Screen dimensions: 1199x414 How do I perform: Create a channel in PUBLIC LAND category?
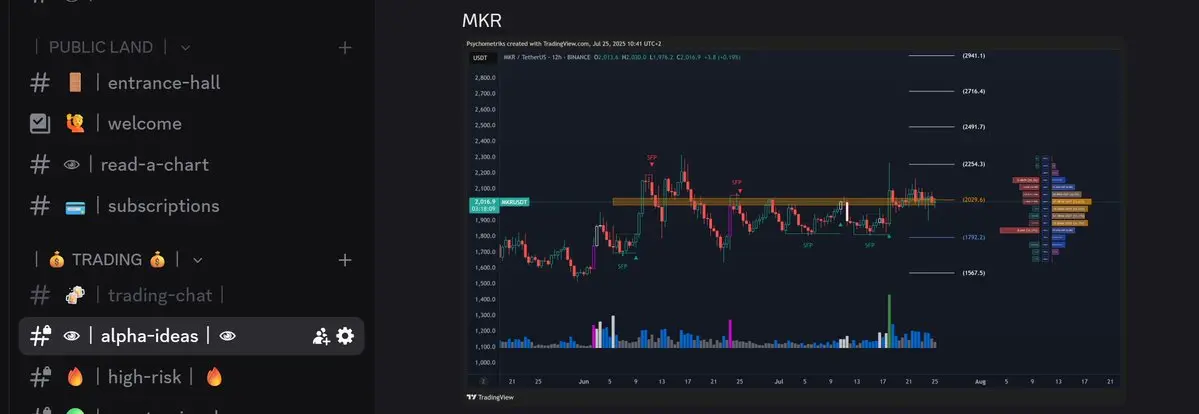[345, 47]
